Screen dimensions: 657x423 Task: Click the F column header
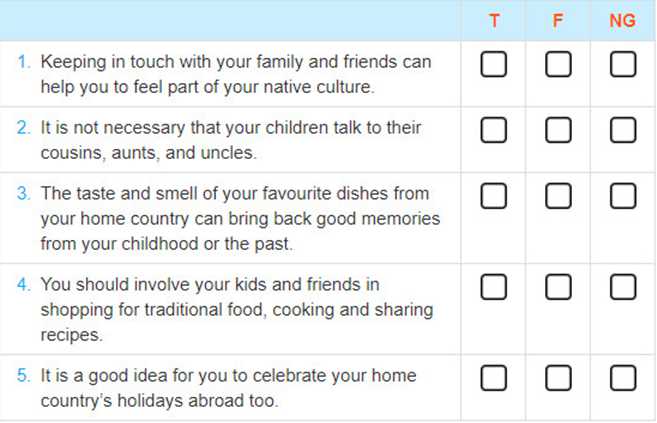click(558, 21)
